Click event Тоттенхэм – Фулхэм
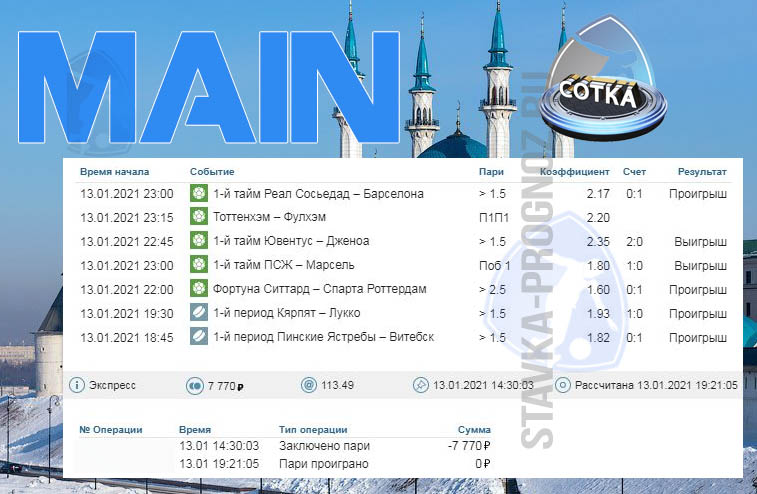Screen dimensions: 757x494 pos(269,217)
